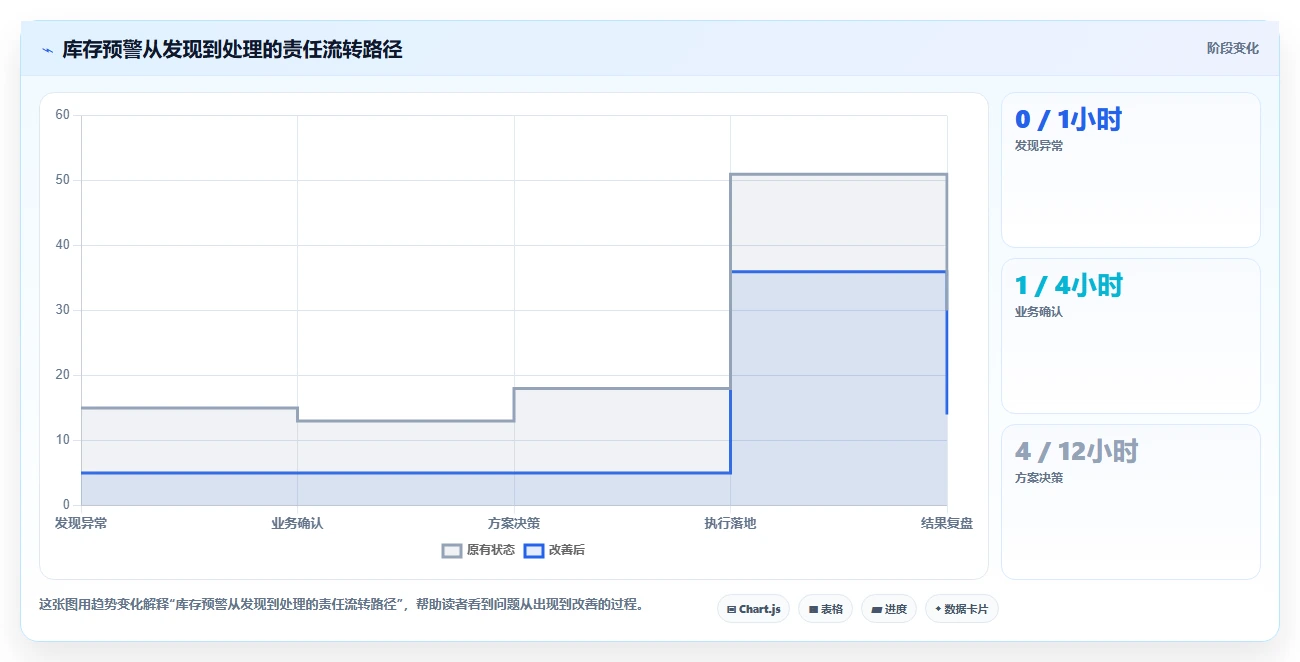This screenshot has height=662, width=1300.
Task: Click the 发现异常 x-axis label
Action: click(x=81, y=523)
